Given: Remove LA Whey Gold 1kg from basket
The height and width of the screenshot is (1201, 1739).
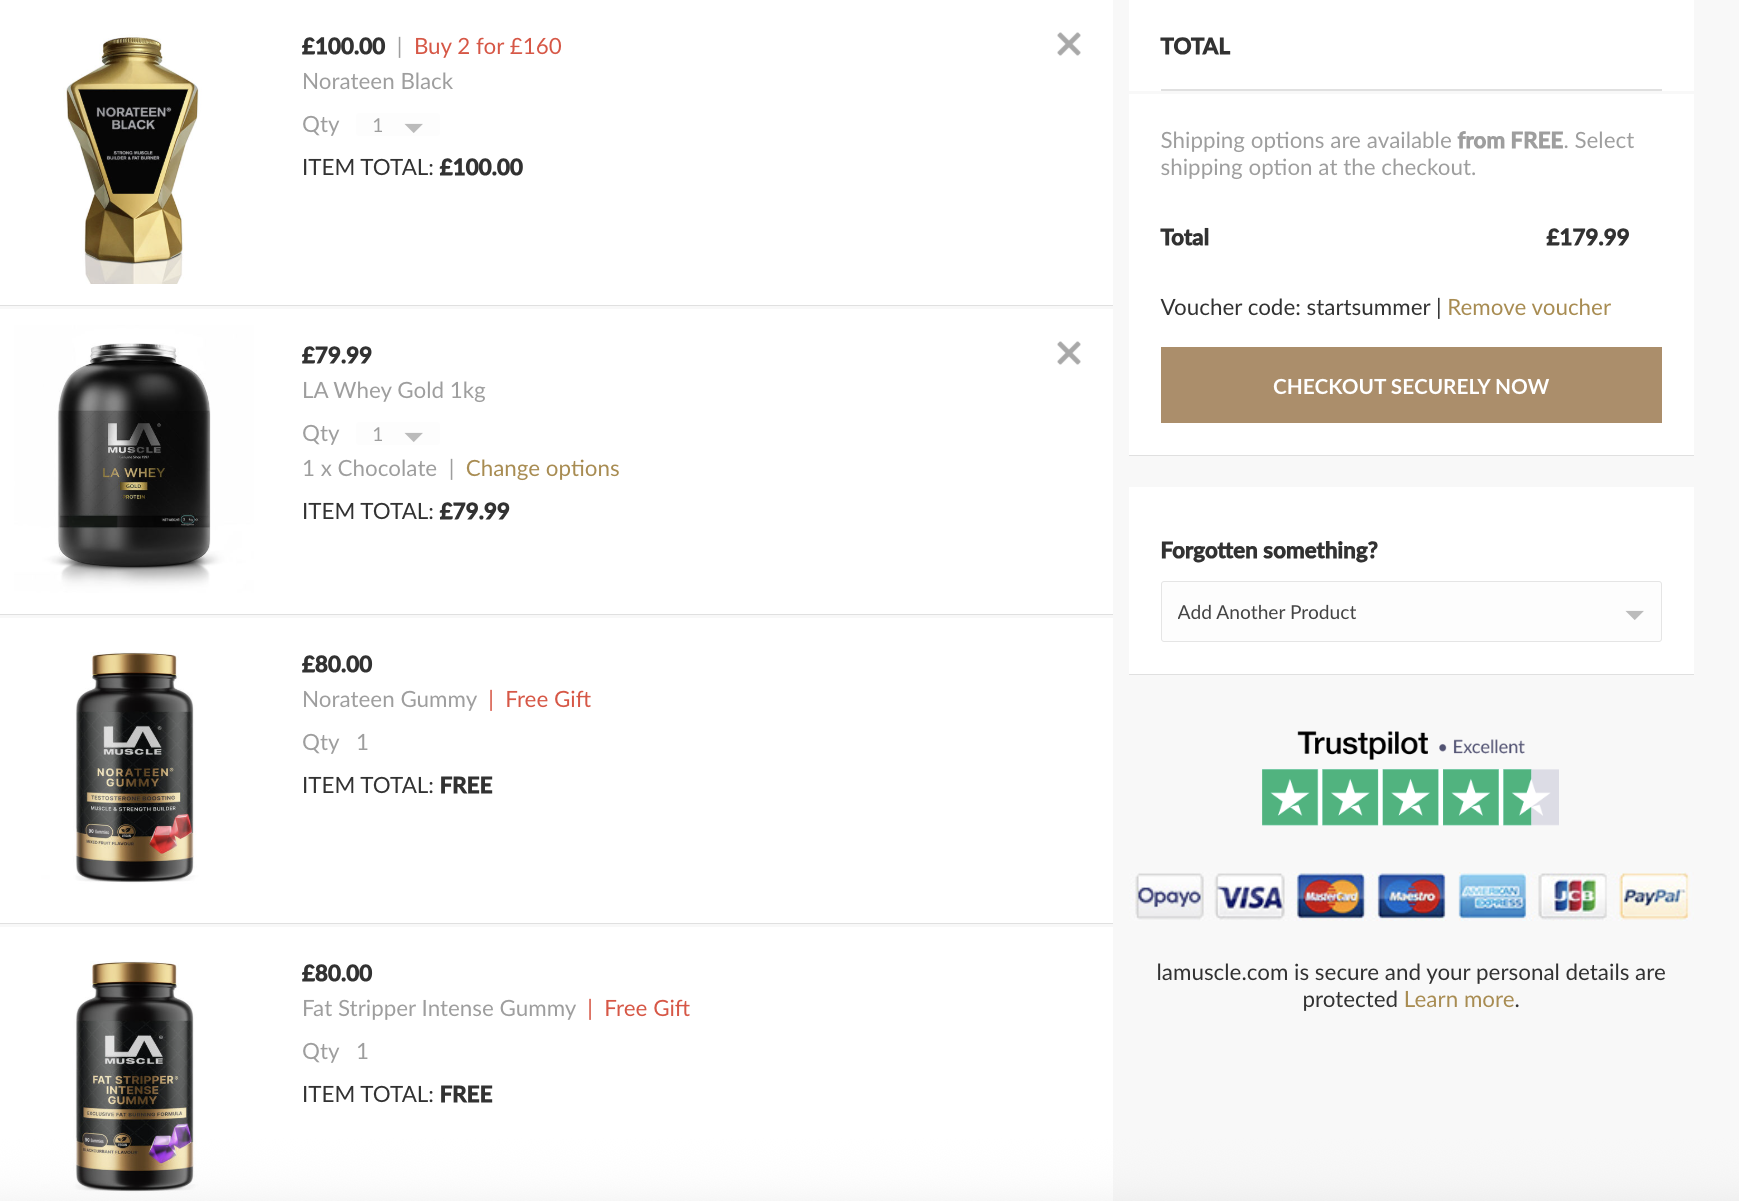Looking at the screenshot, I should click(x=1068, y=353).
